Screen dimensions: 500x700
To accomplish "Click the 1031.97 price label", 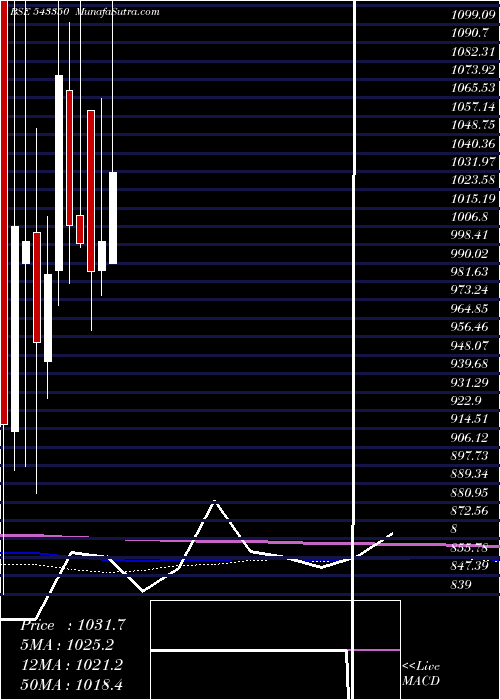I will (473, 162).
